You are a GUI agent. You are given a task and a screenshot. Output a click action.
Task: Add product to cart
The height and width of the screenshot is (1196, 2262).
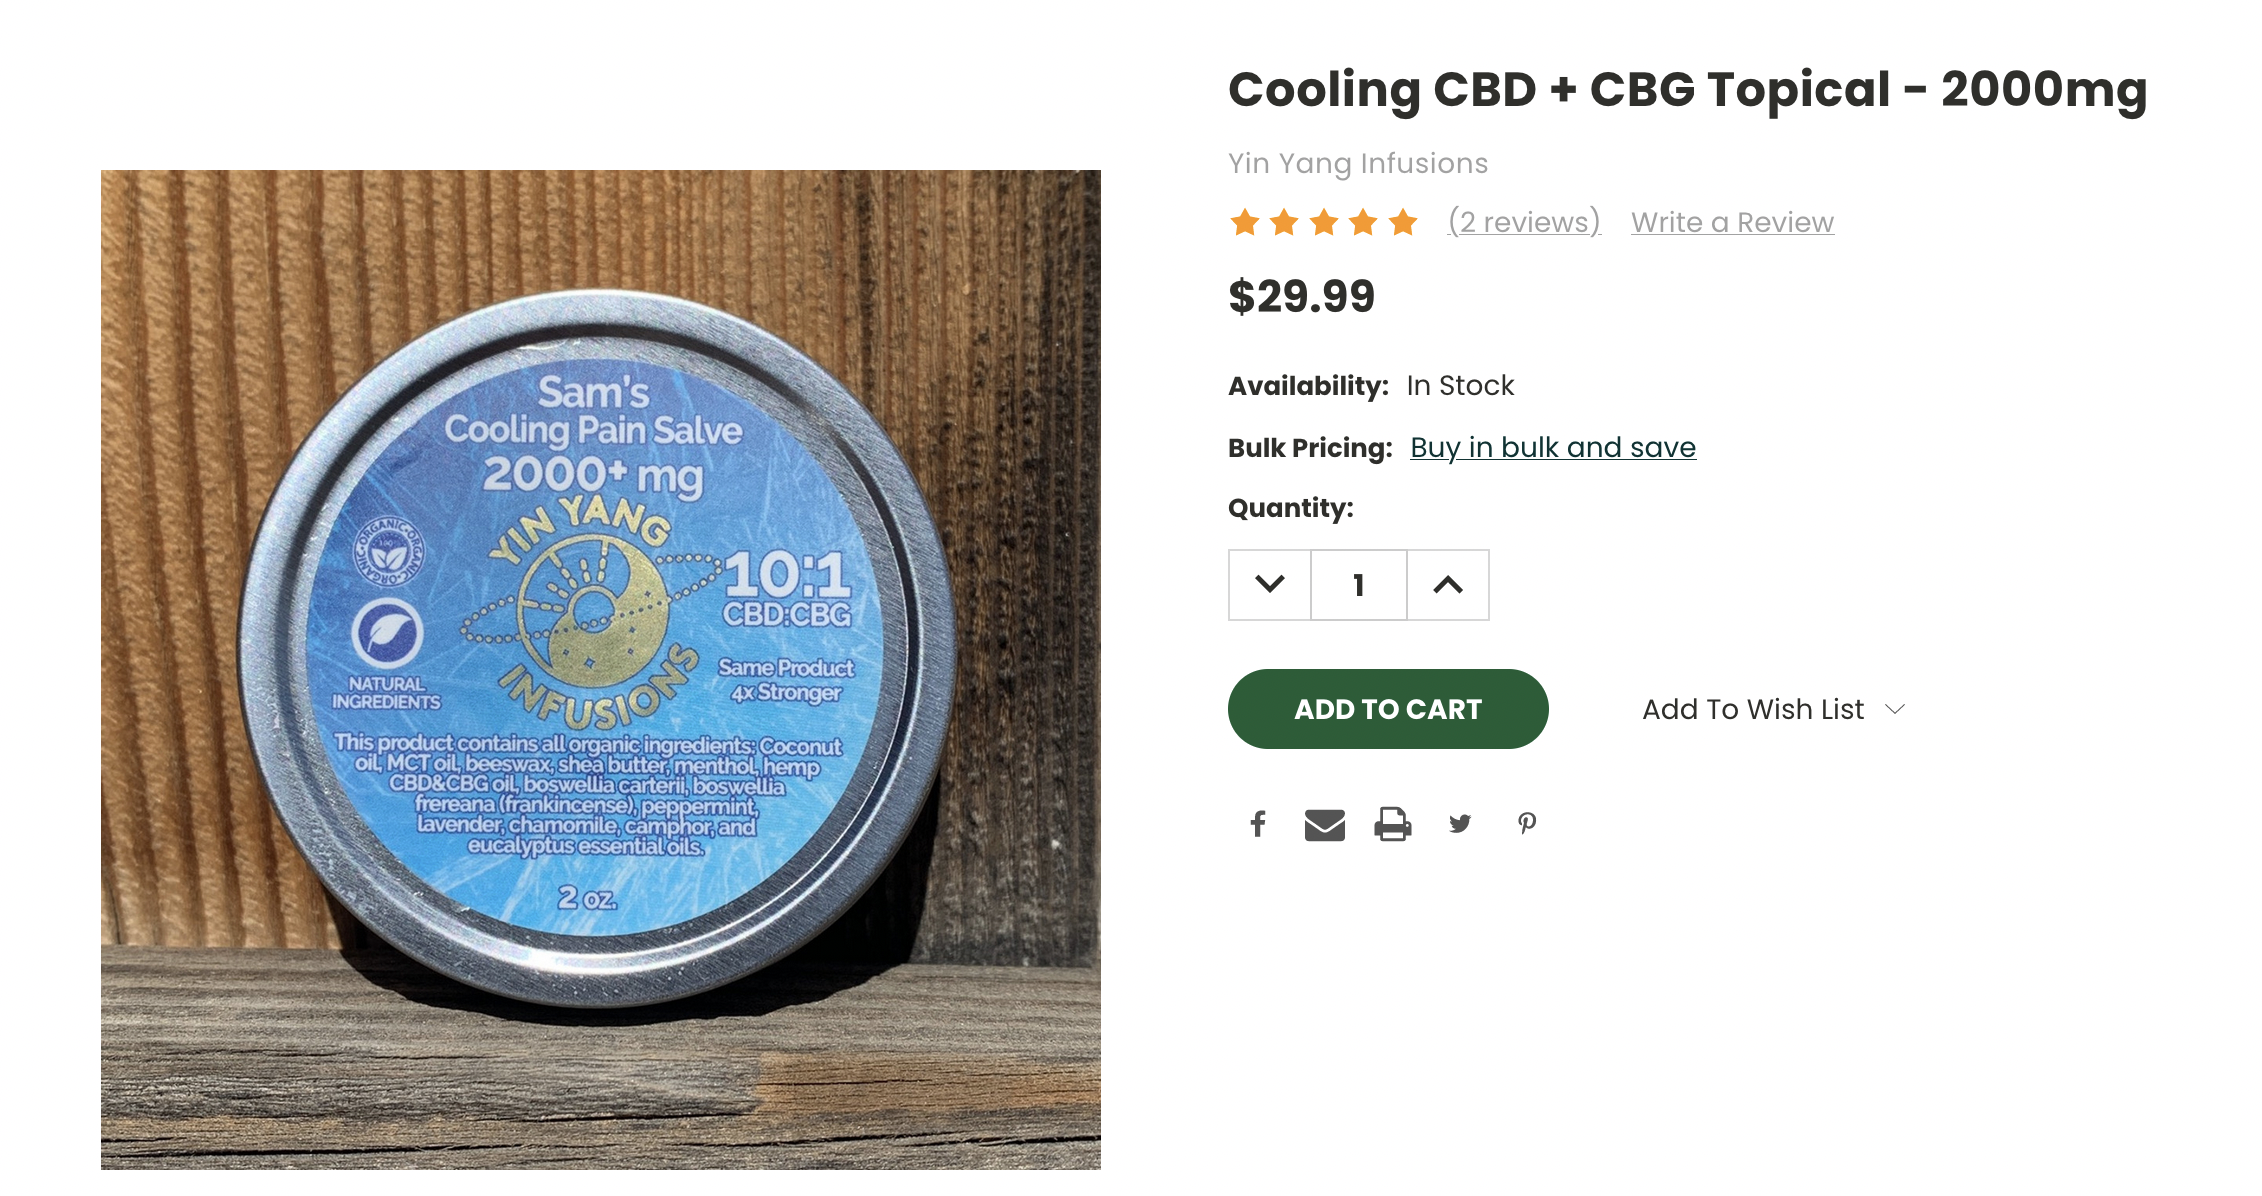[x=1388, y=709]
